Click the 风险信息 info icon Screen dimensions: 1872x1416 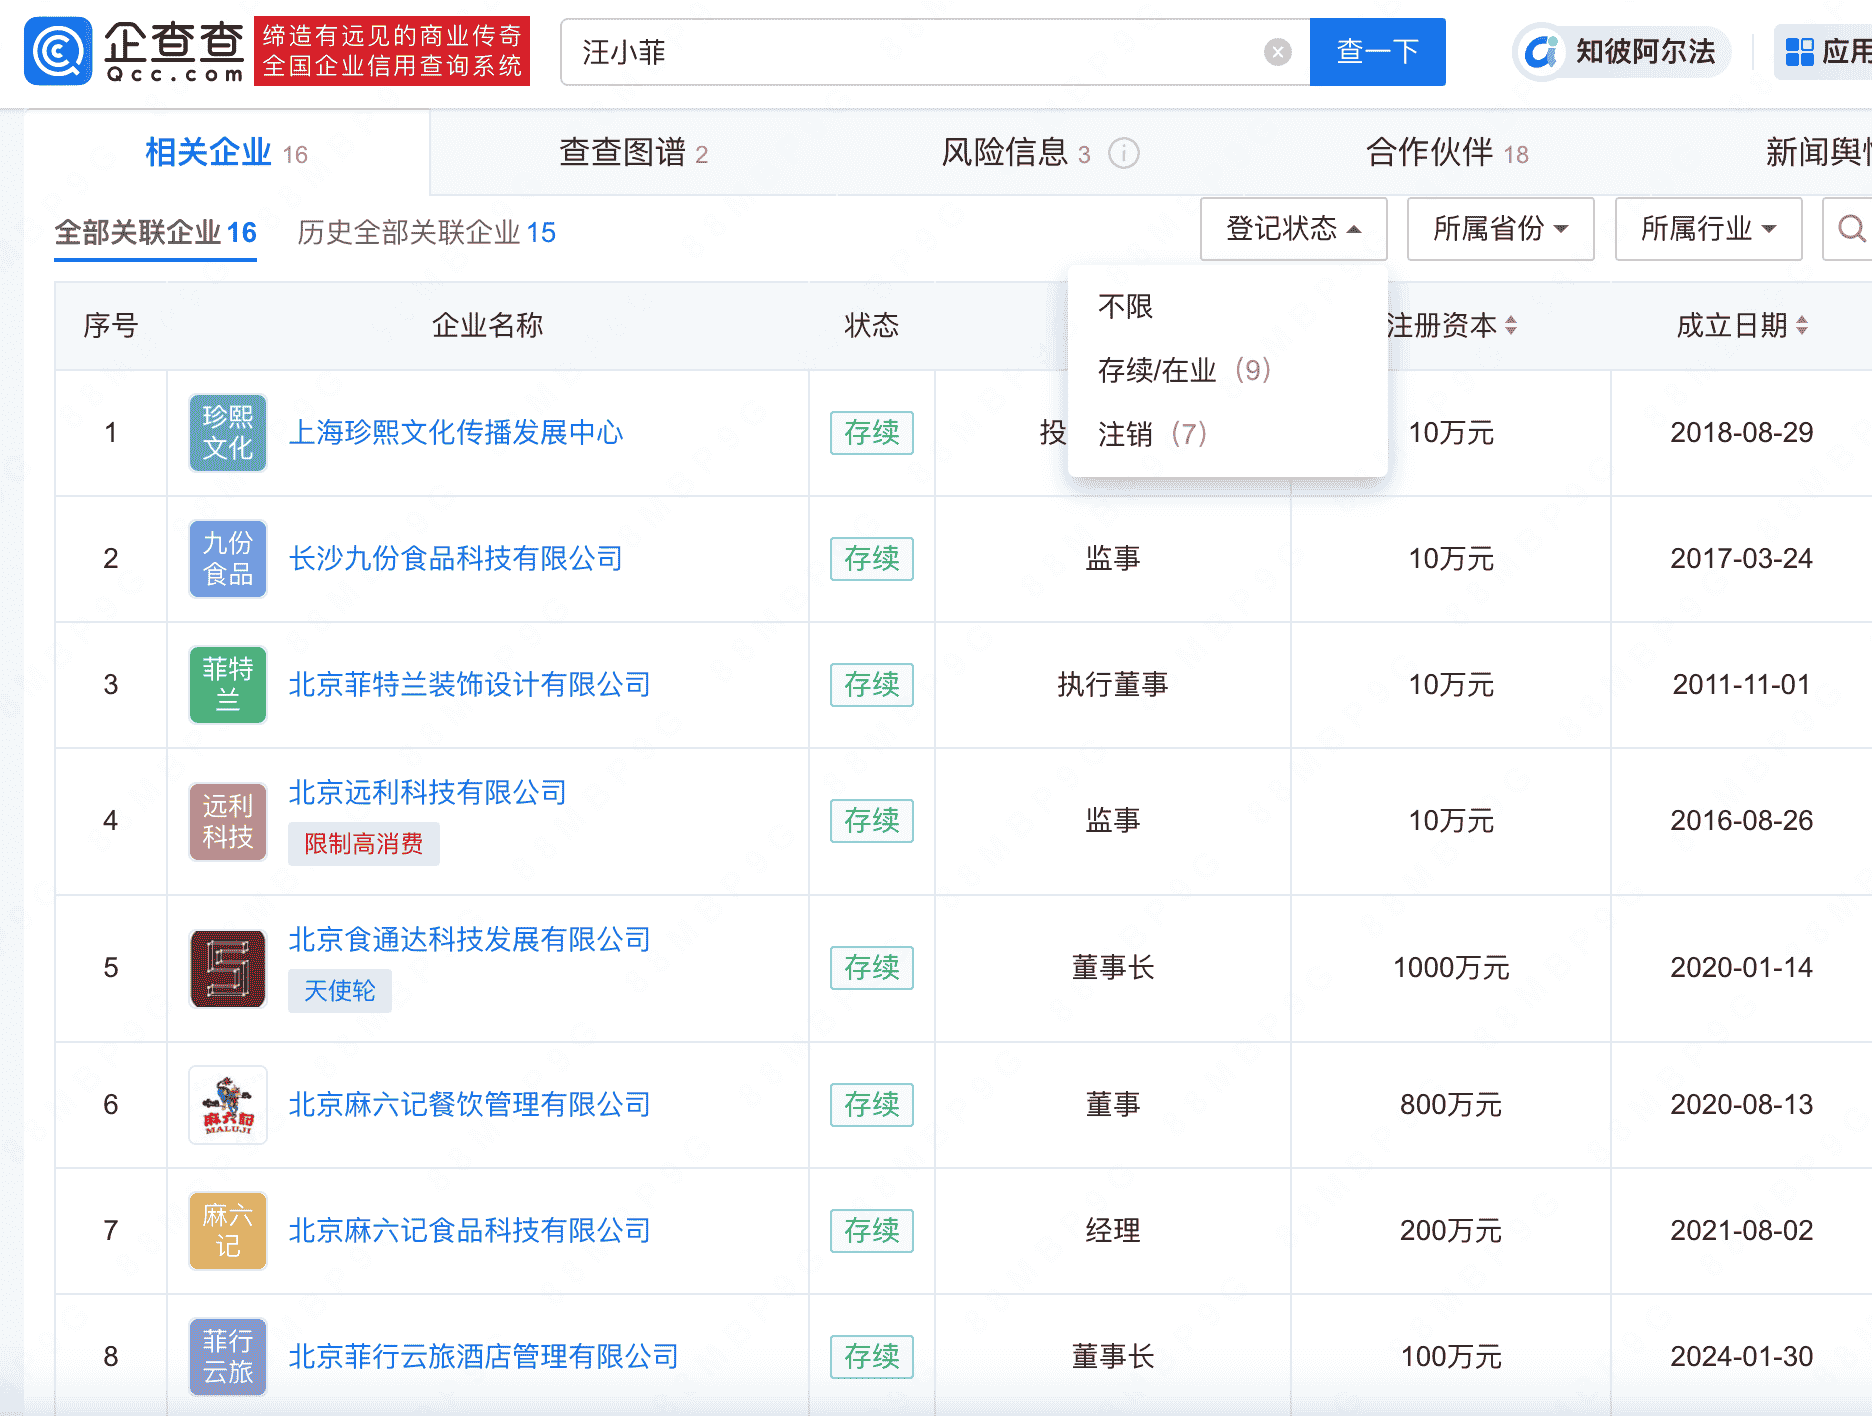click(1125, 154)
